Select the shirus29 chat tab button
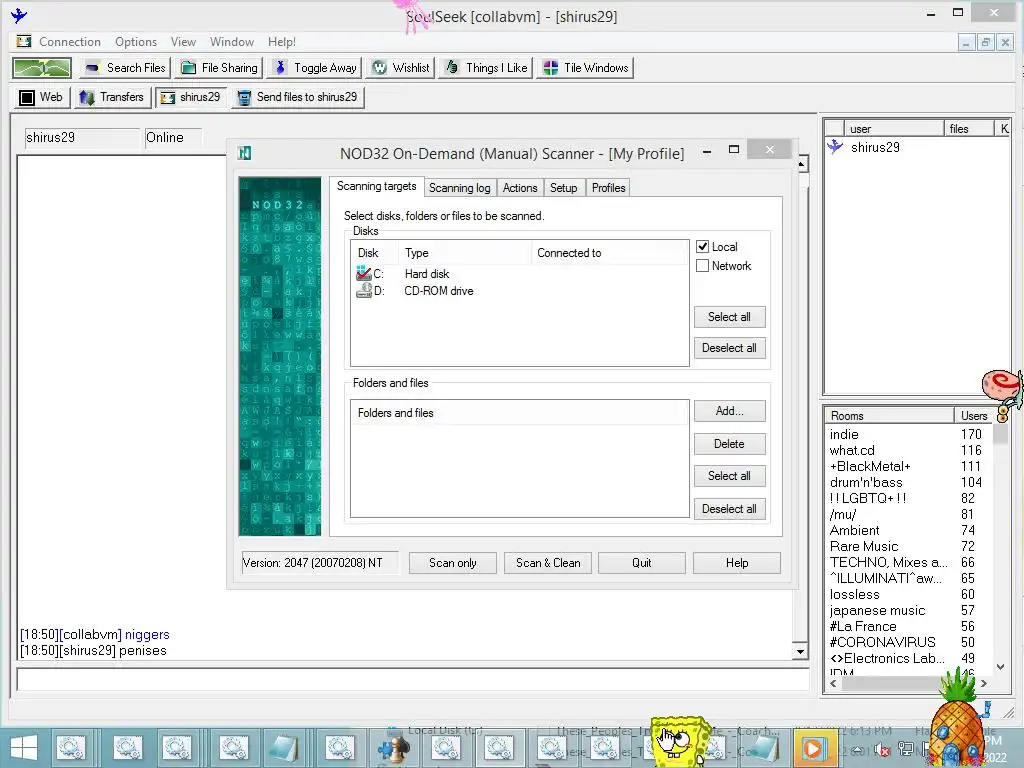The width and height of the screenshot is (1024, 768). click(x=191, y=97)
